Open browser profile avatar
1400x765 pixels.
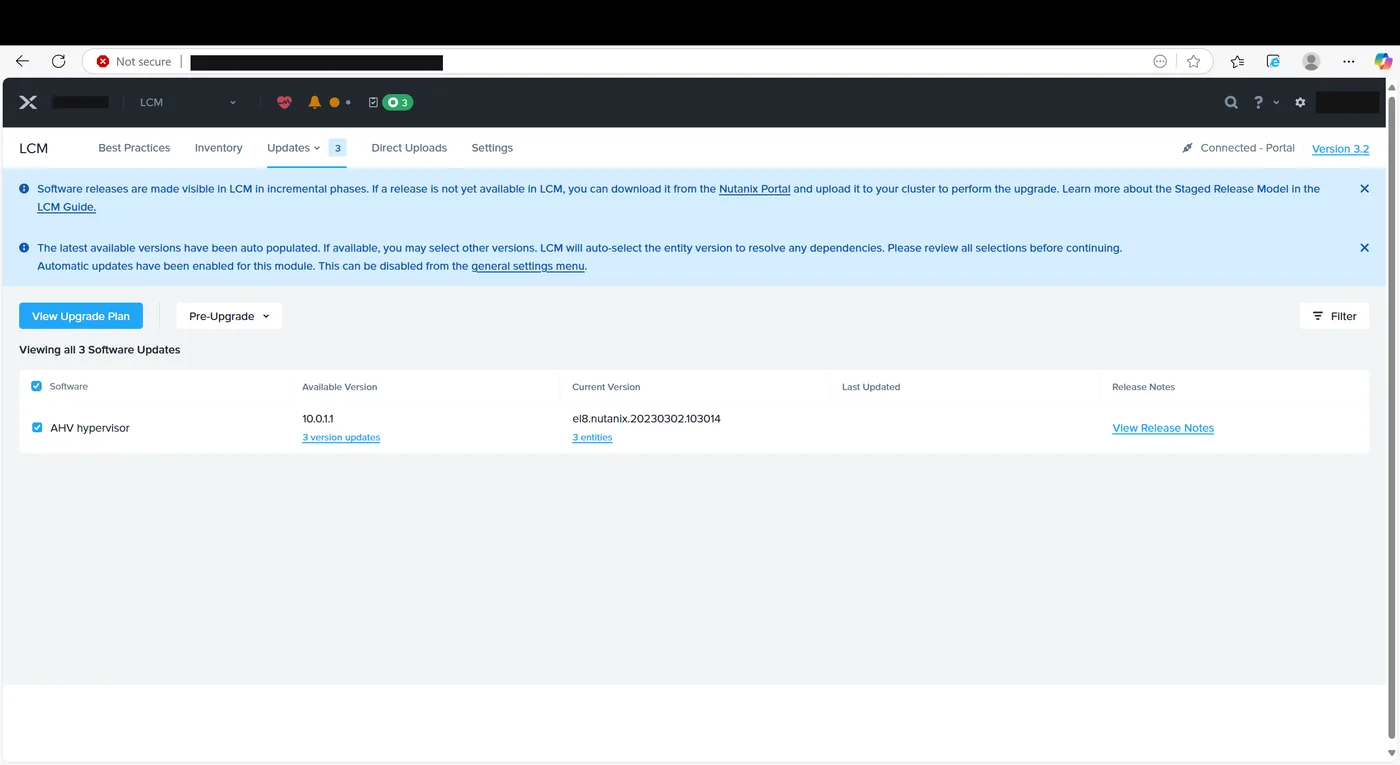[x=1311, y=61]
